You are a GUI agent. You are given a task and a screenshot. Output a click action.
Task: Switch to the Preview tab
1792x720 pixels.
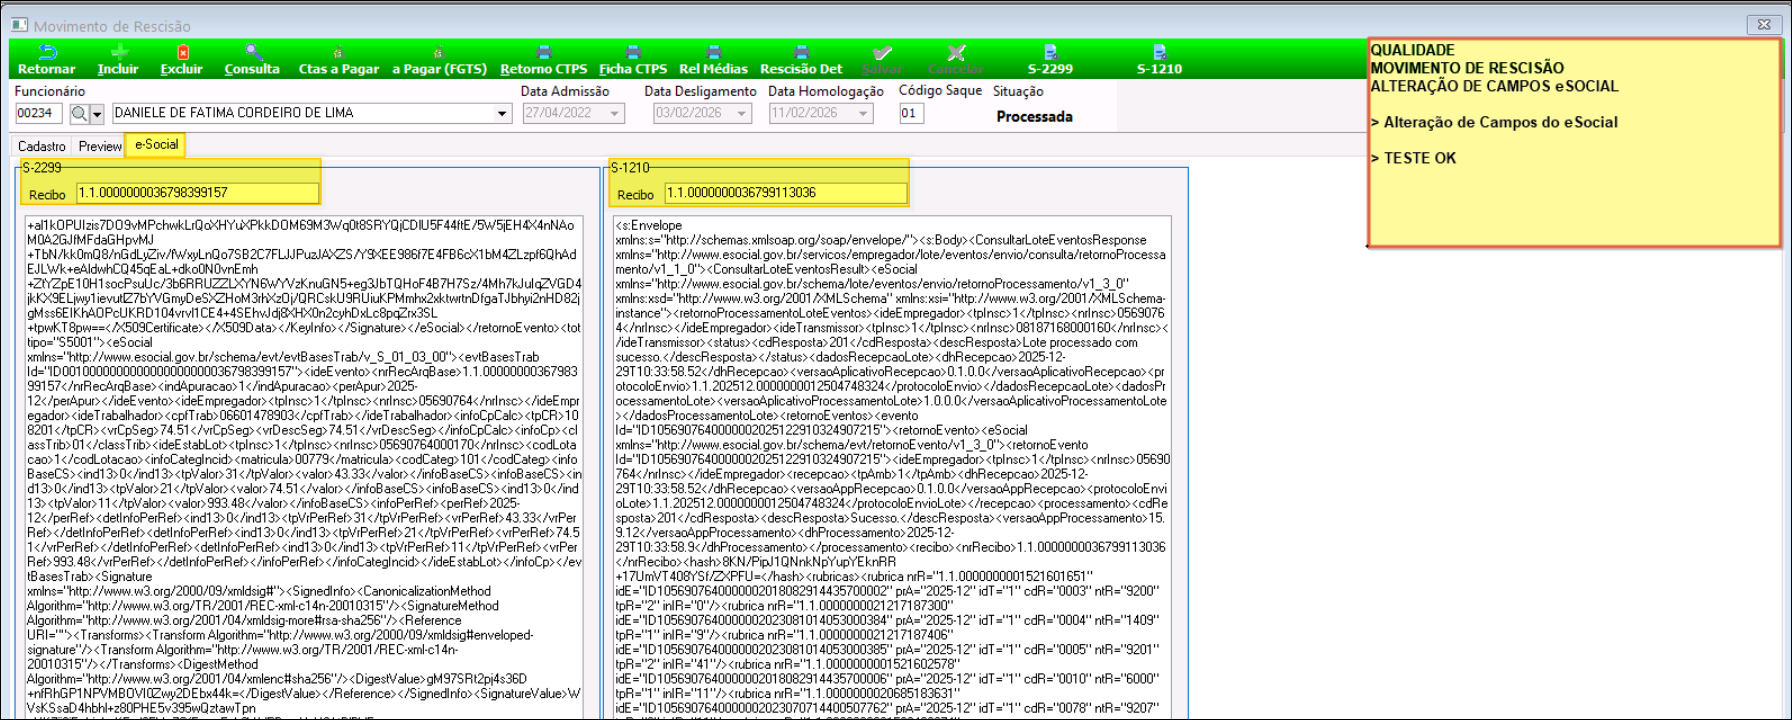pyautogui.click(x=100, y=146)
